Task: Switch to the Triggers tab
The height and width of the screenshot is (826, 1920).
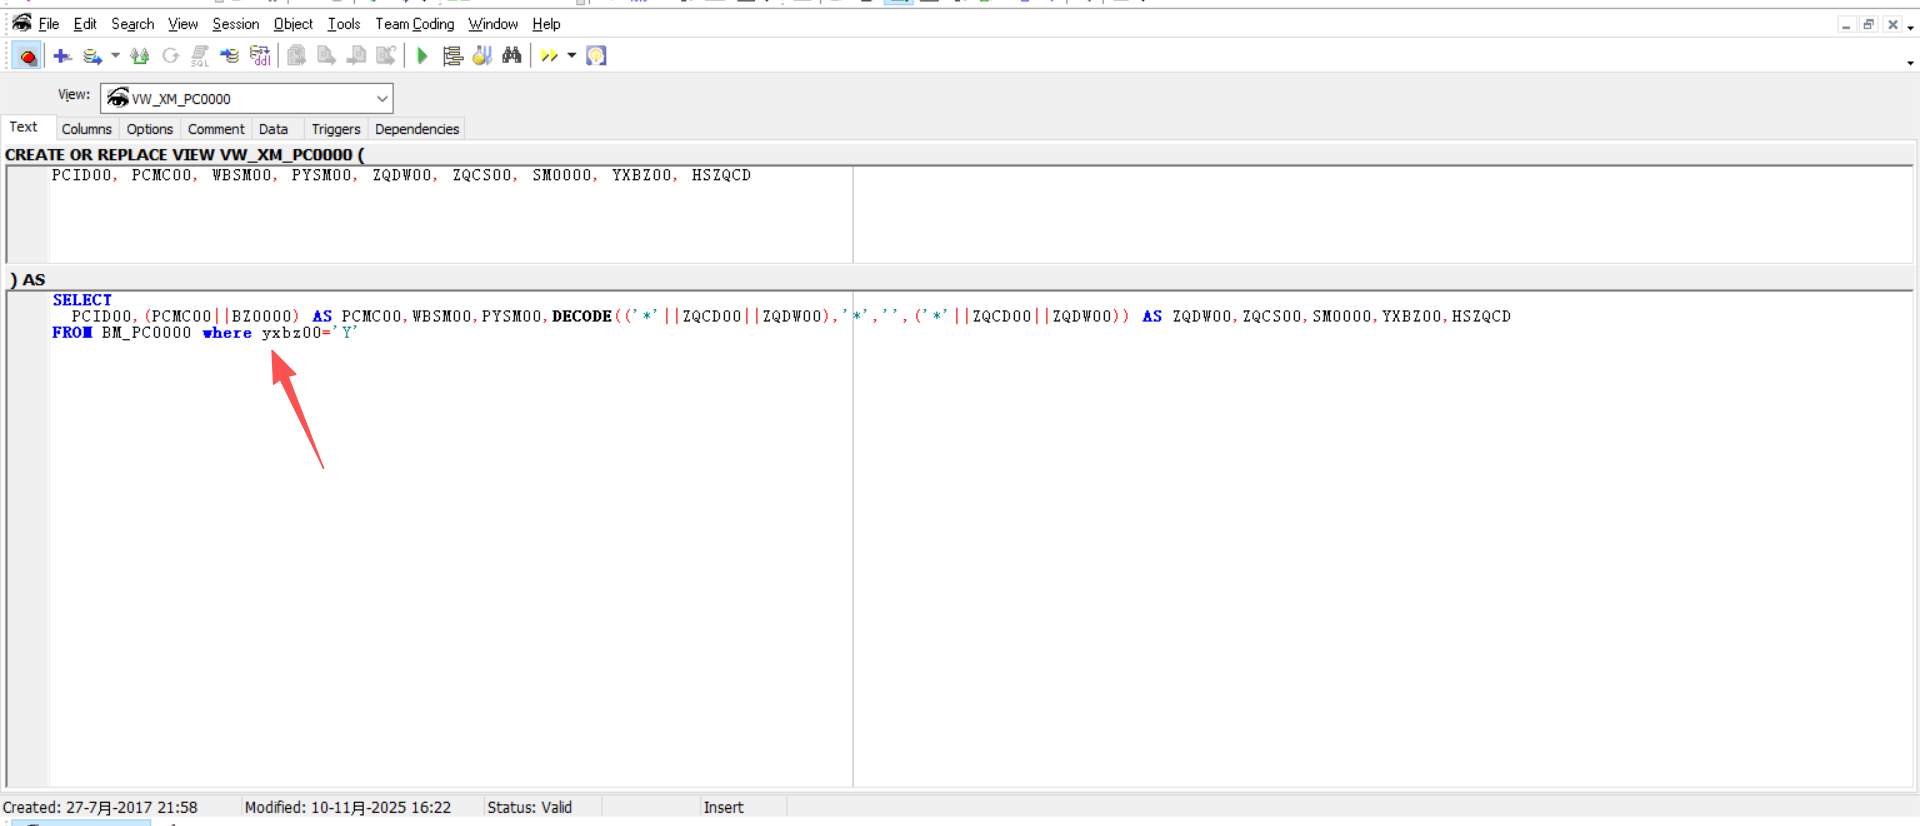Action: [x=336, y=129]
